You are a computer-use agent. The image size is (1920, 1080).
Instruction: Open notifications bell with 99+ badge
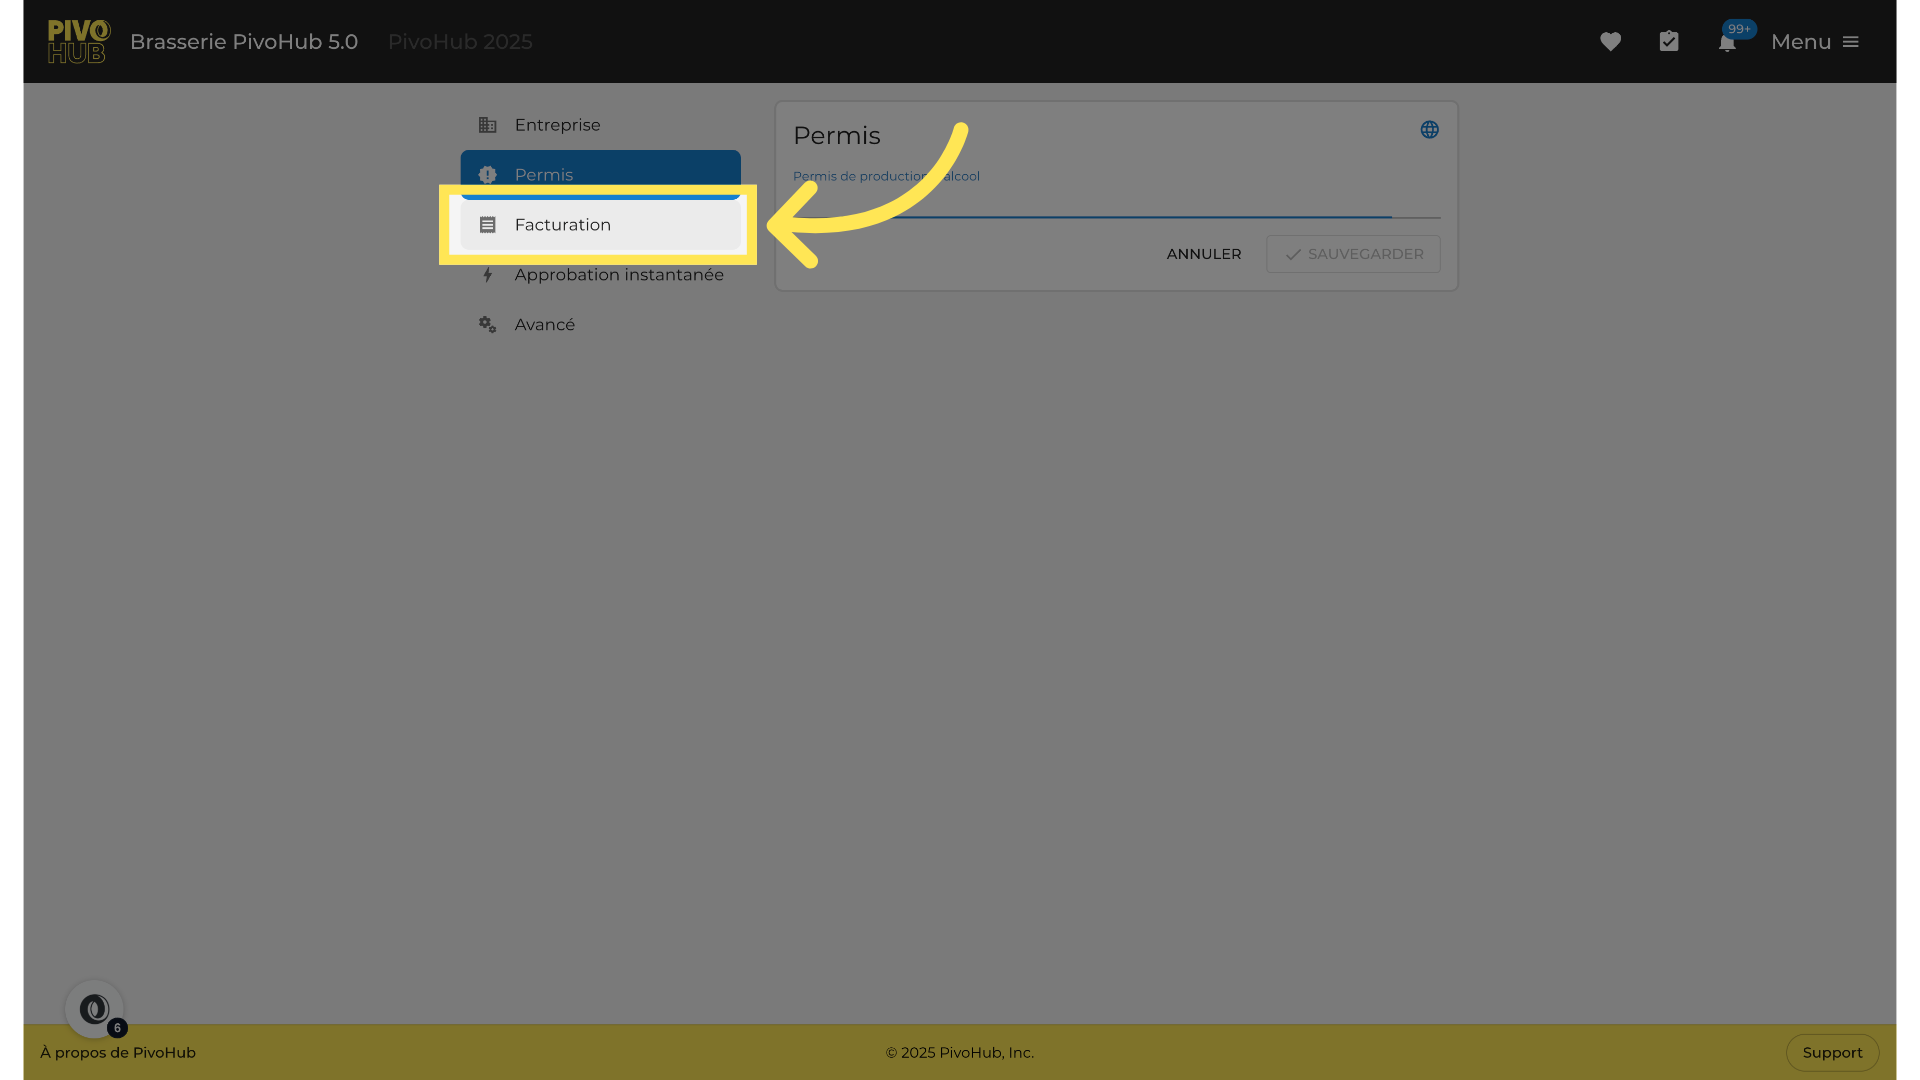(1727, 42)
